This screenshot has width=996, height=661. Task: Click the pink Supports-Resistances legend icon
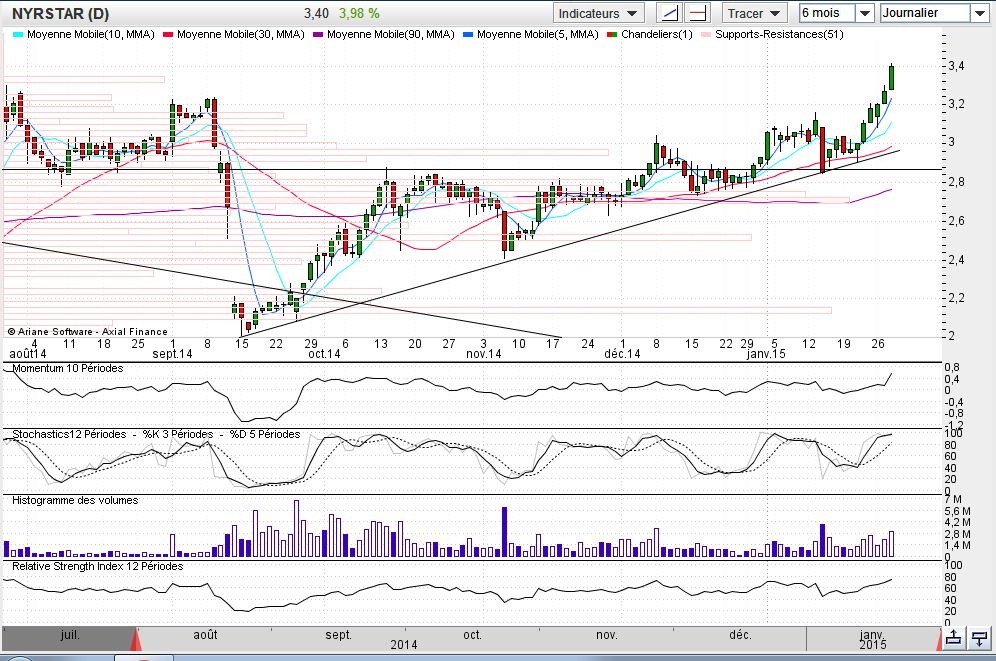pos(706,34)
